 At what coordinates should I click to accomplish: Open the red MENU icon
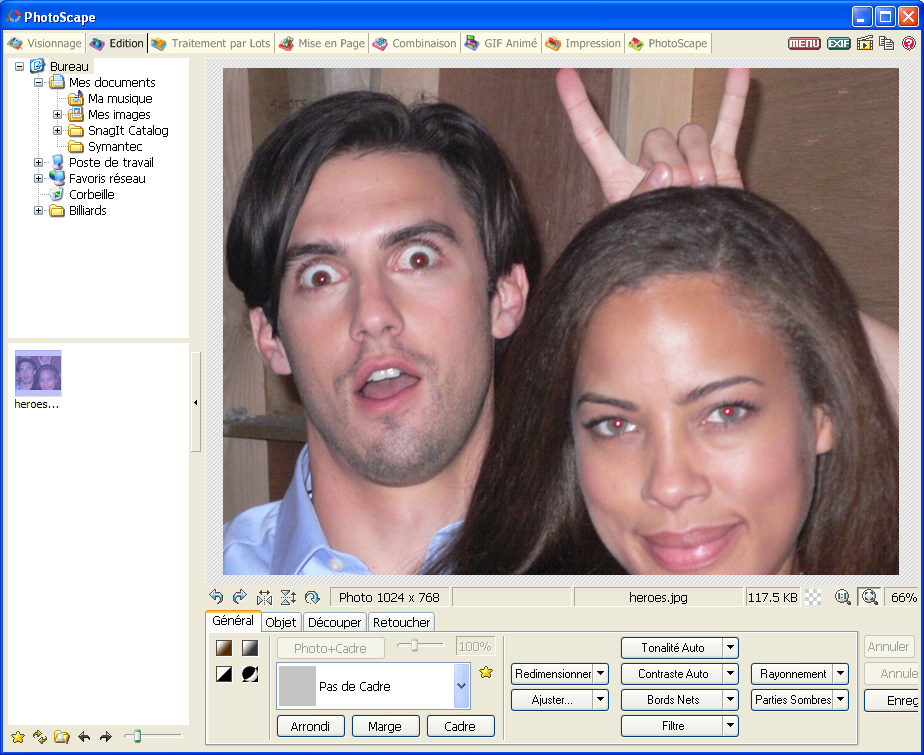pyautogui.click(x=805, y=43)
